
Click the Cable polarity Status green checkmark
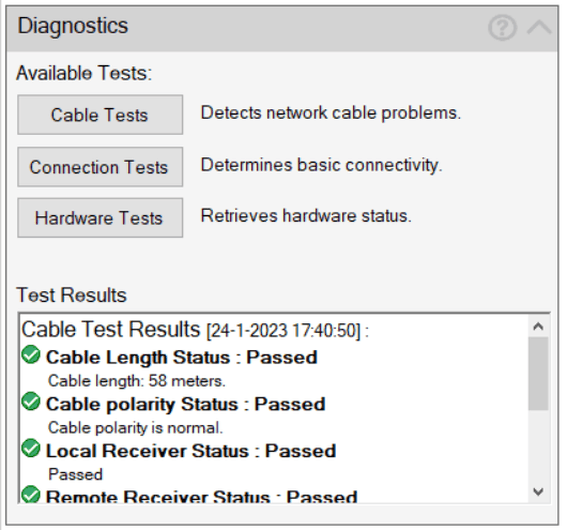(31, 401)
